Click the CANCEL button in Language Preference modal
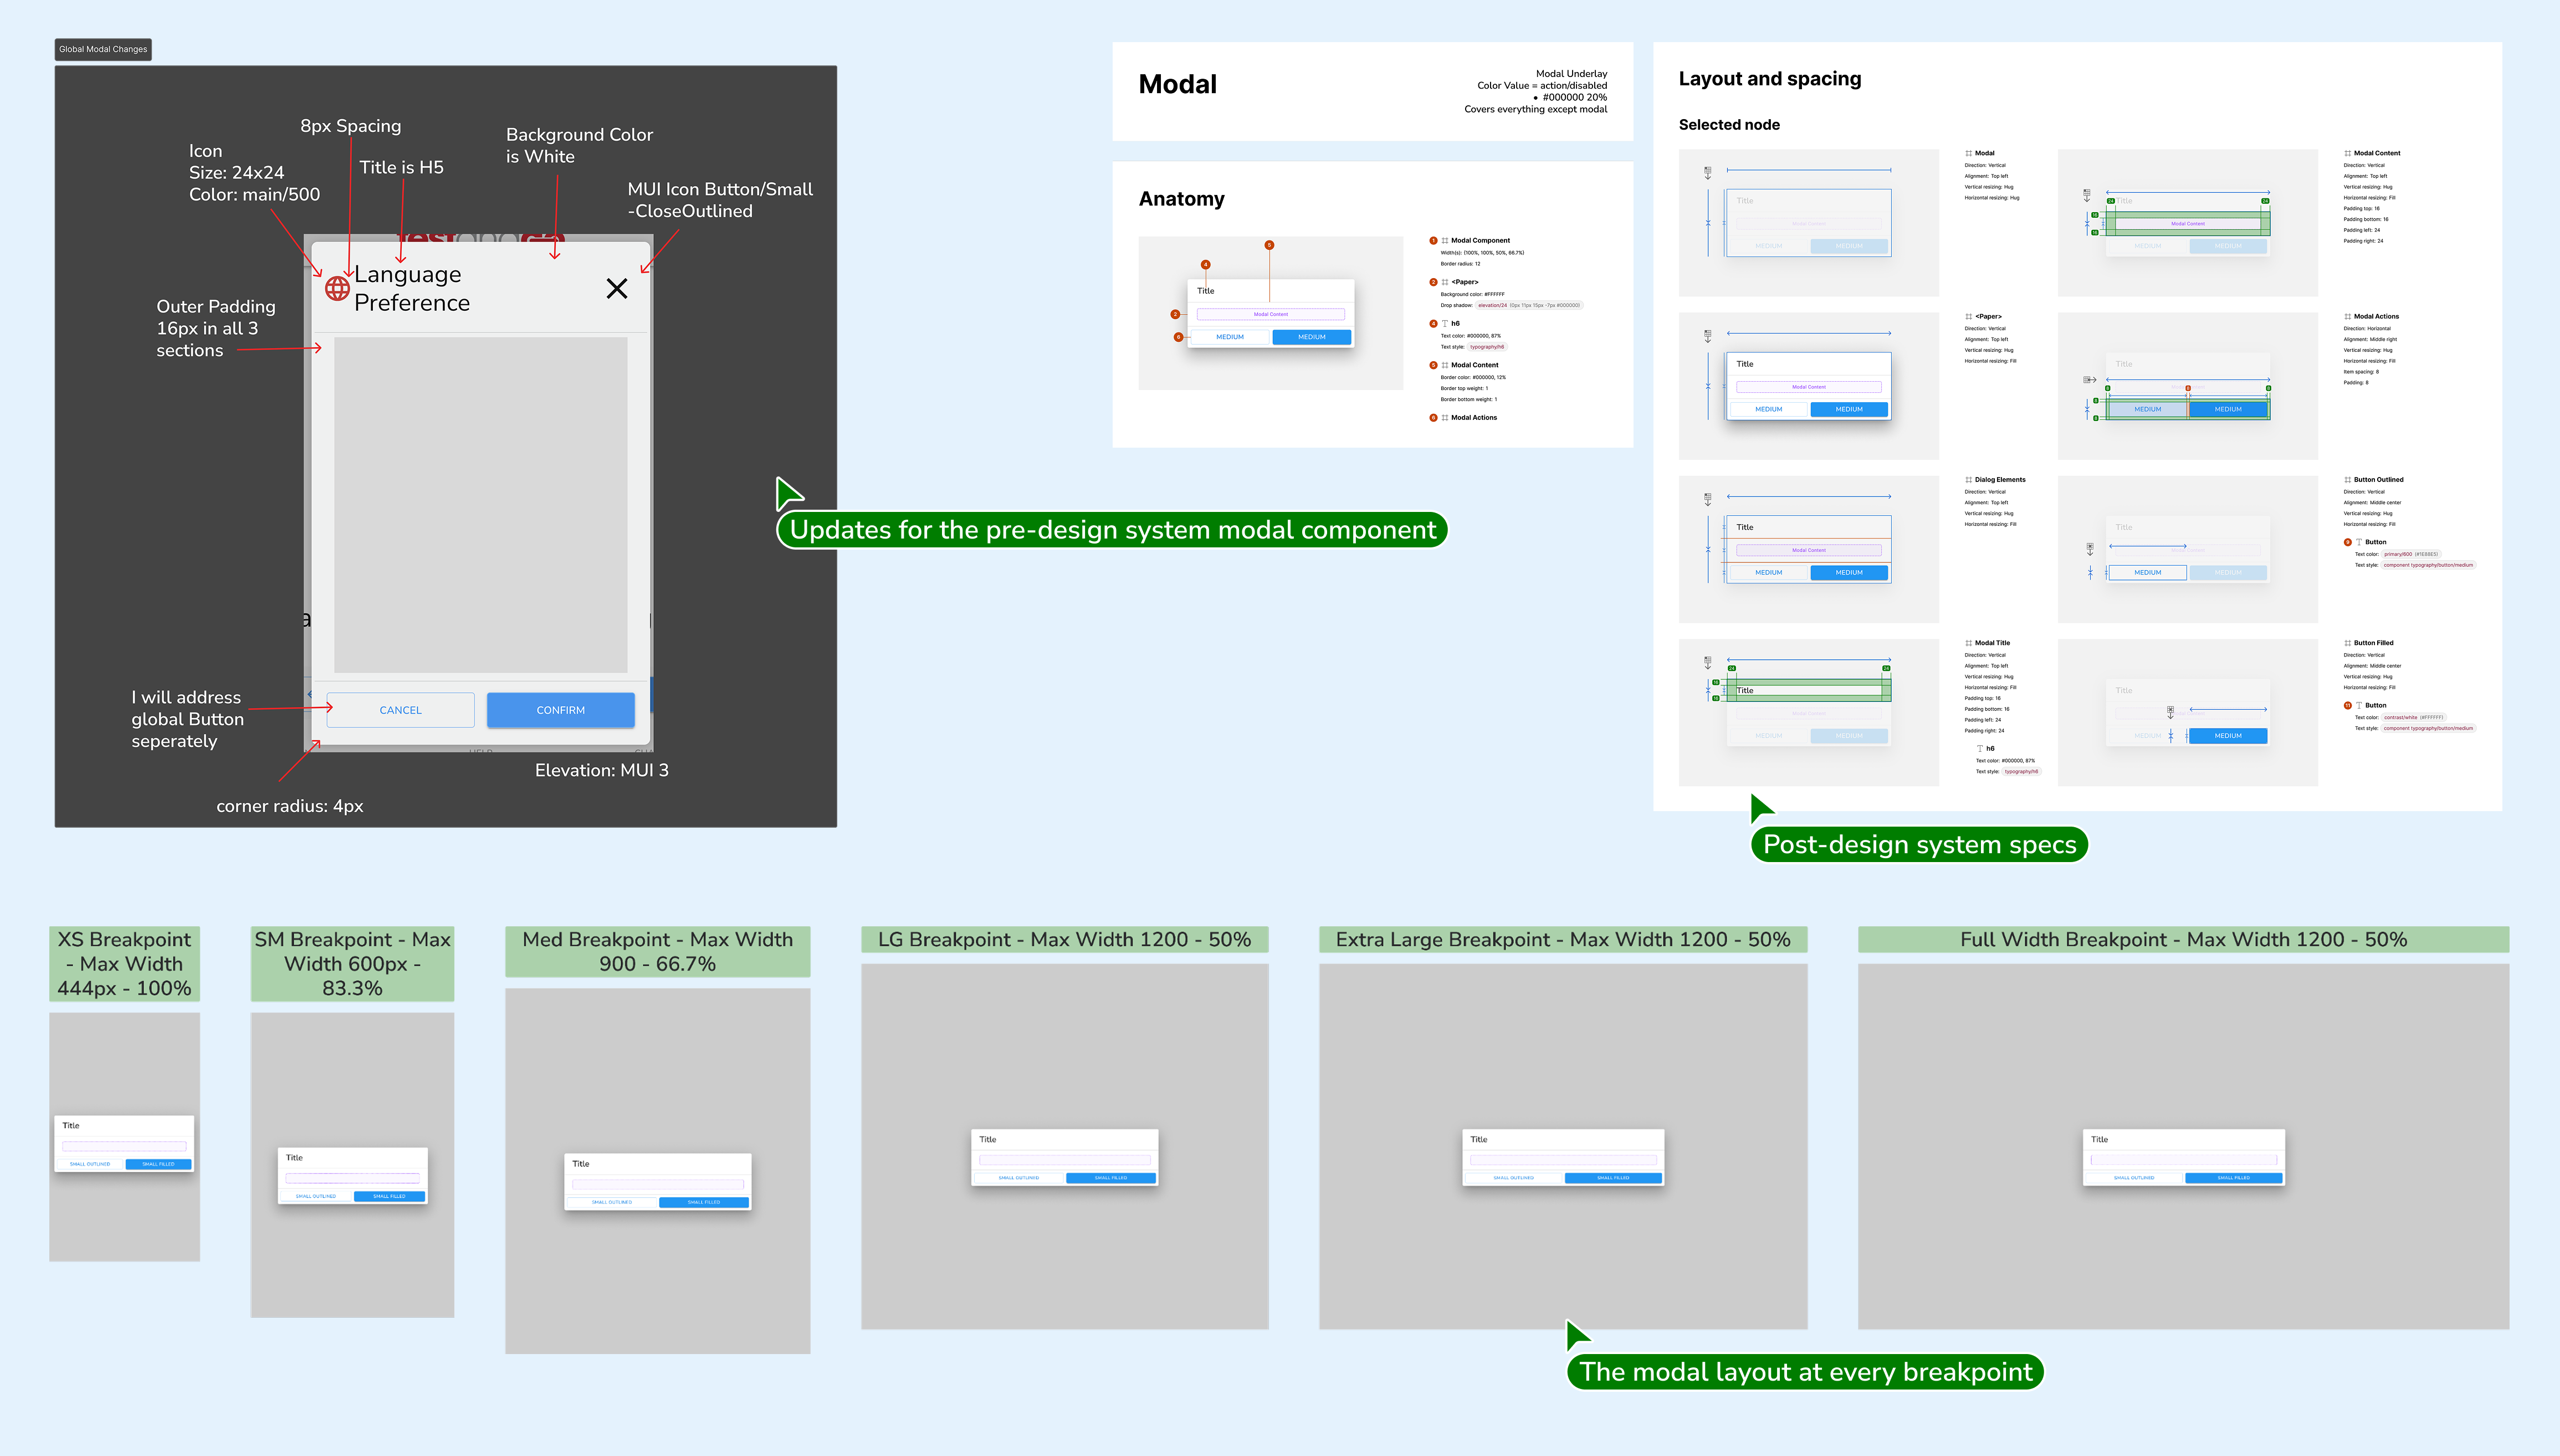 pos(400,710)
